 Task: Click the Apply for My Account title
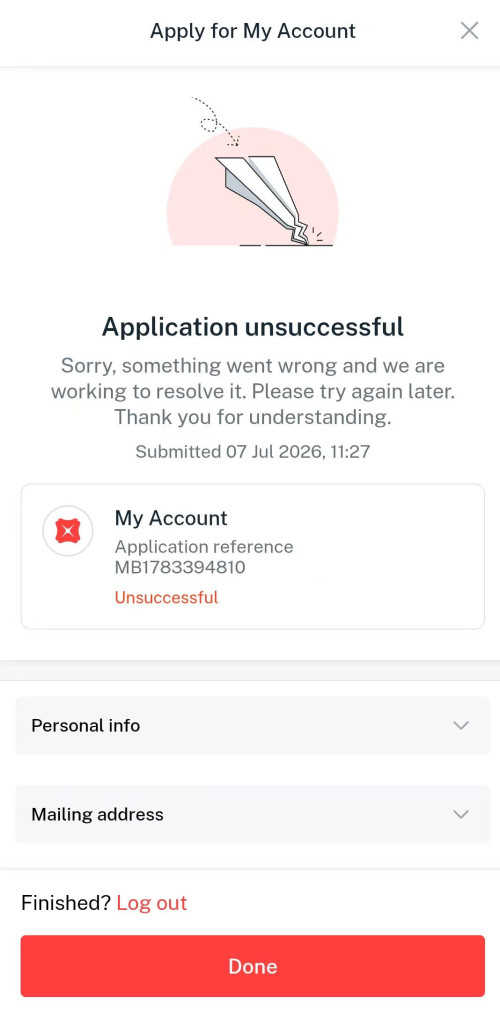253,31
